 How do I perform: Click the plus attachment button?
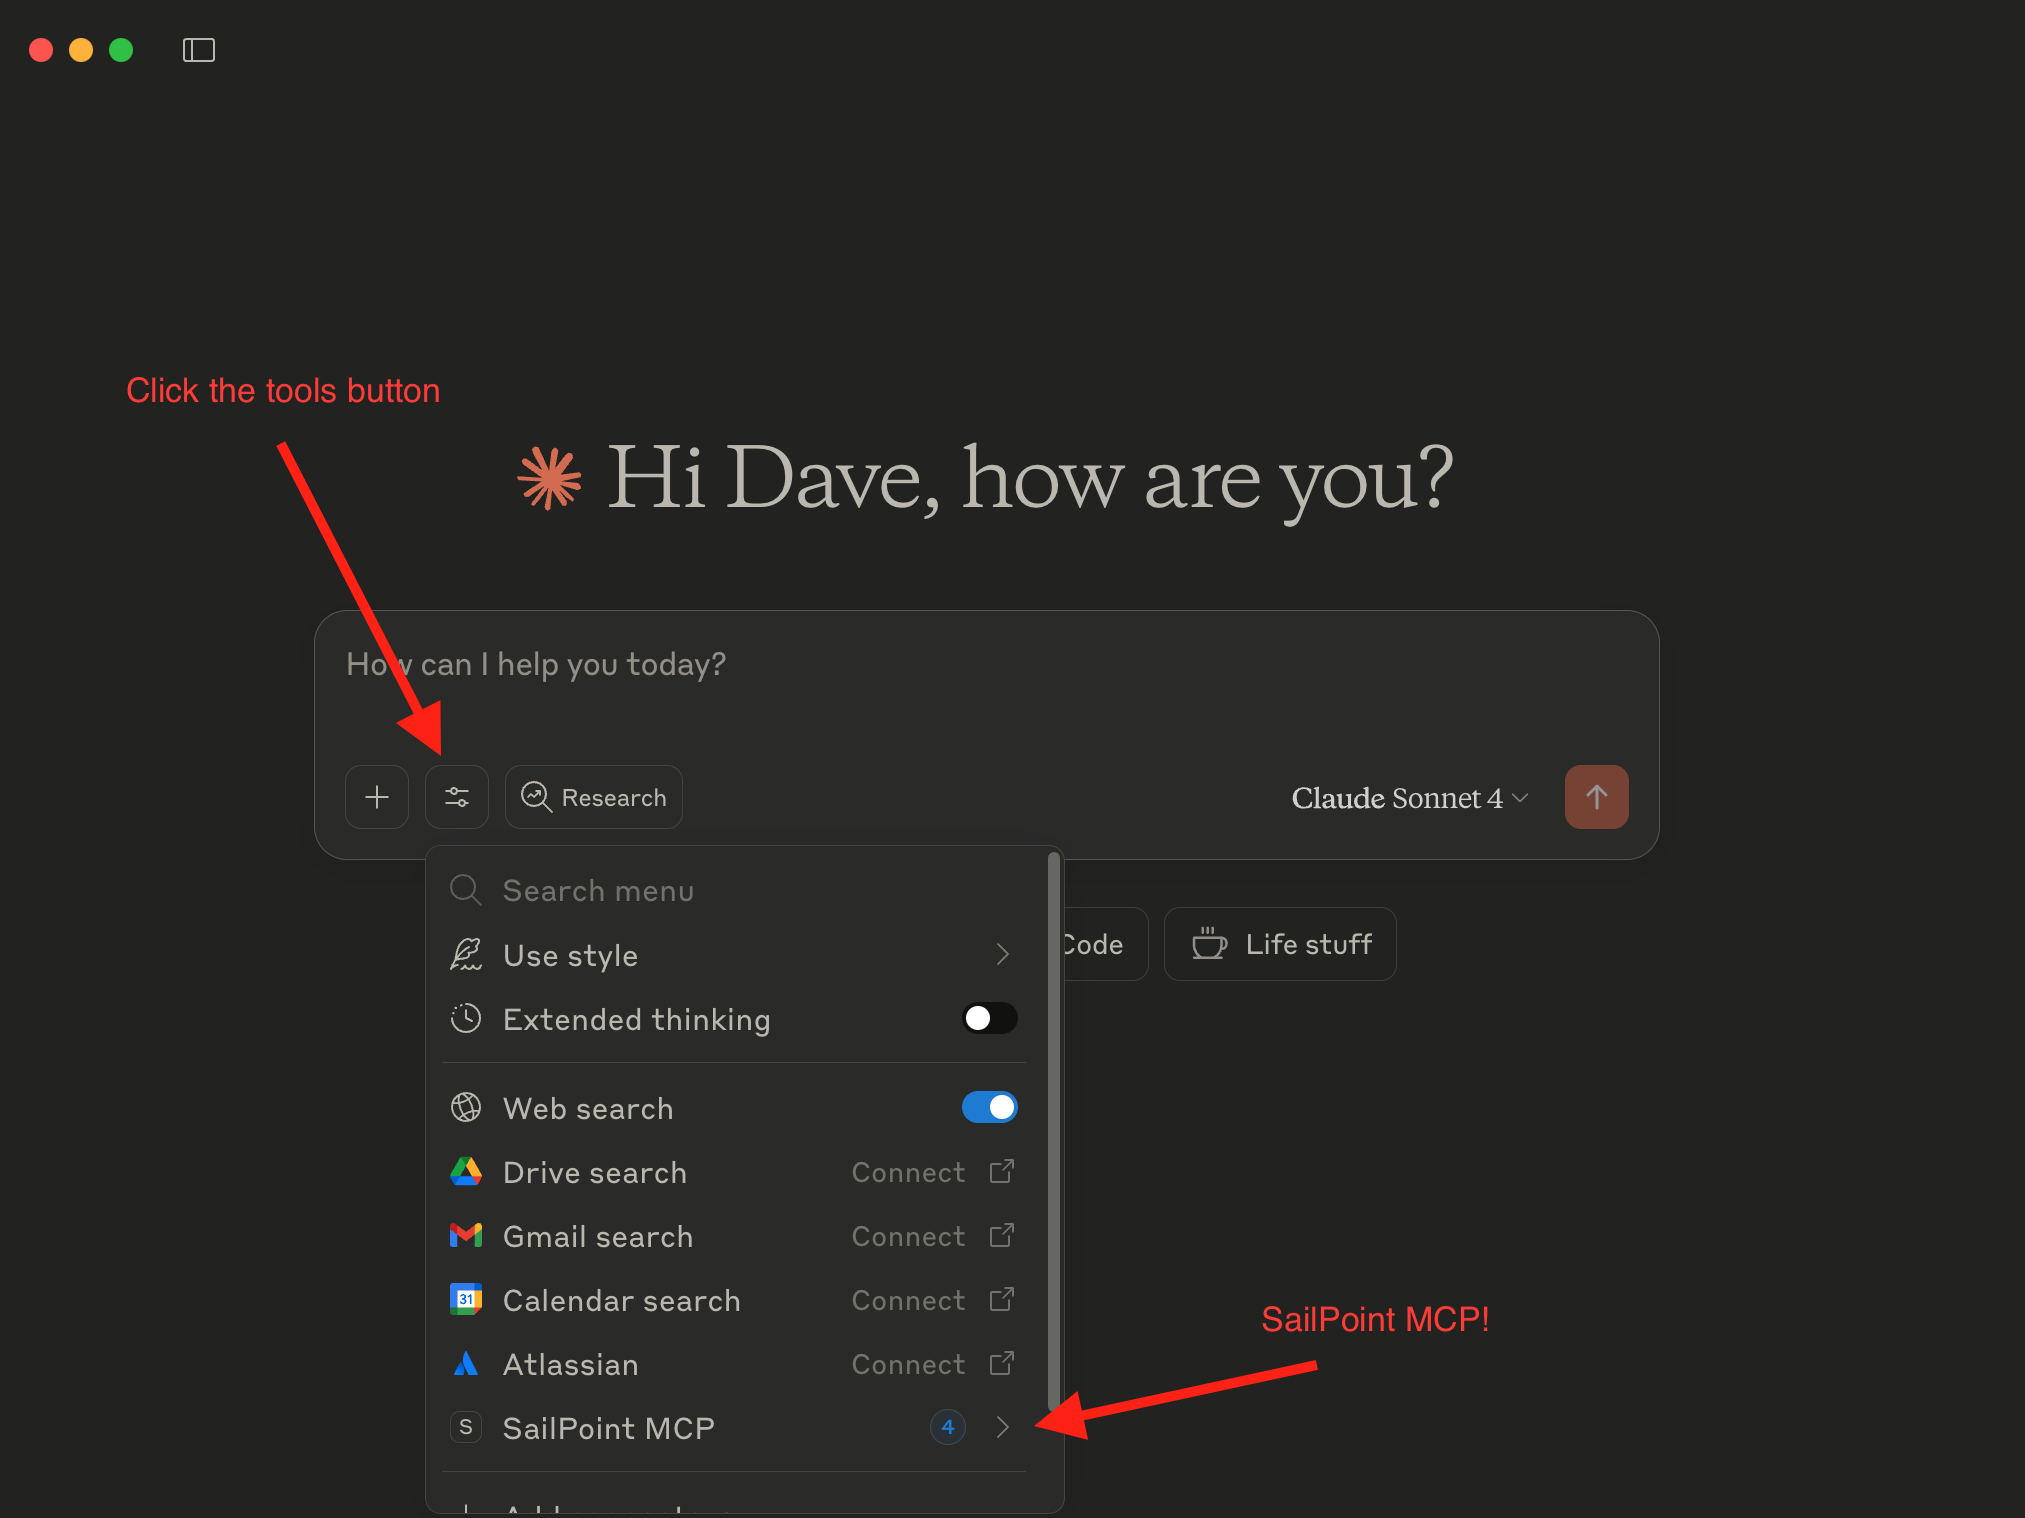tap(377, 797)
